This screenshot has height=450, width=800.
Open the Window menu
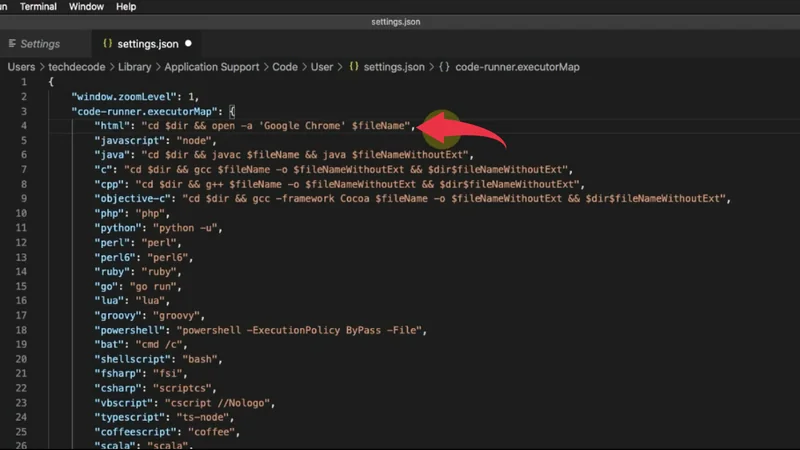(85, 6)
